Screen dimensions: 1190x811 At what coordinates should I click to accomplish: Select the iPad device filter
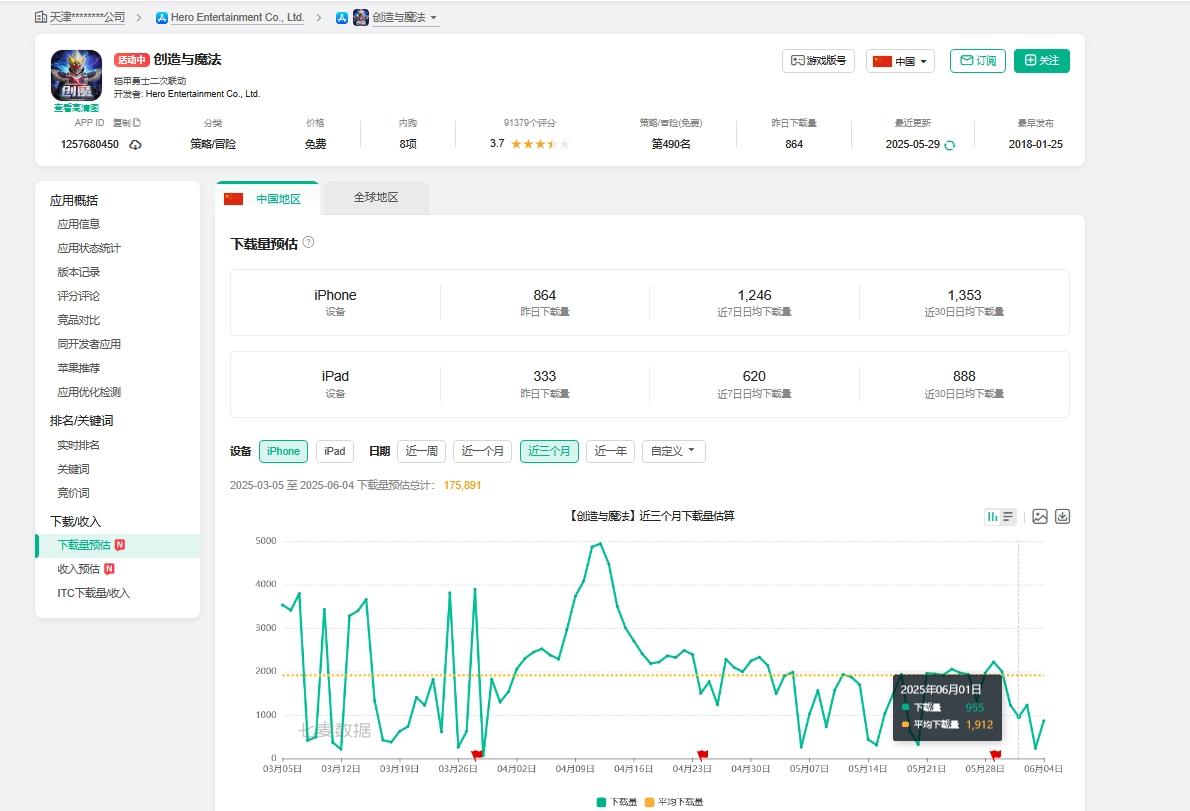point(335,451)
